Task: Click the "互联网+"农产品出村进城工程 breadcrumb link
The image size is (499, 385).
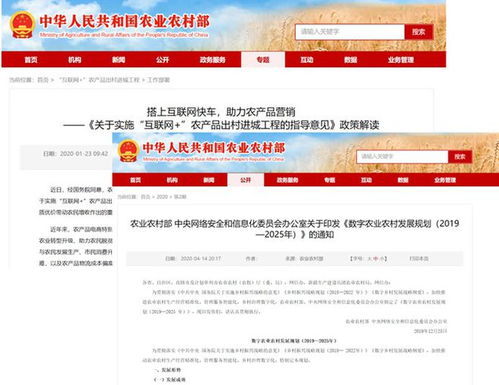Action: [x=99, y=80]
